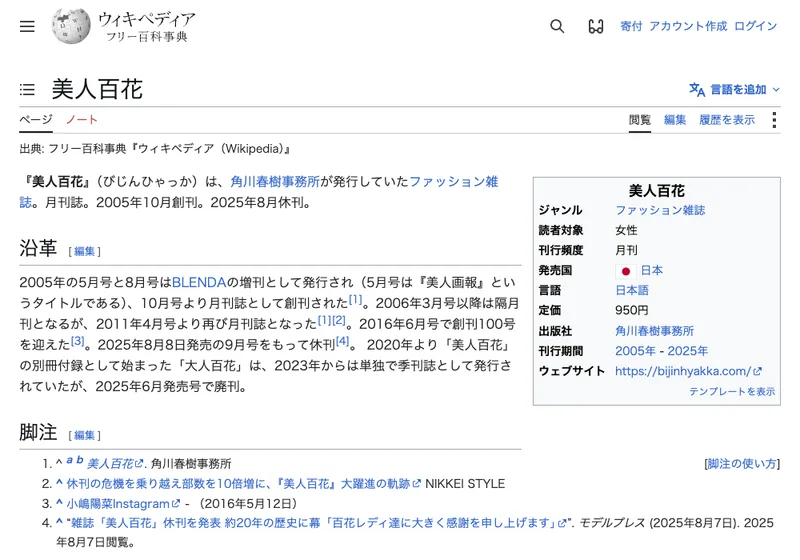The height and width of the screenshot is (560, 800).
Task: Jump to citation [3] in 沿革 text
Action: pos(78,341)
